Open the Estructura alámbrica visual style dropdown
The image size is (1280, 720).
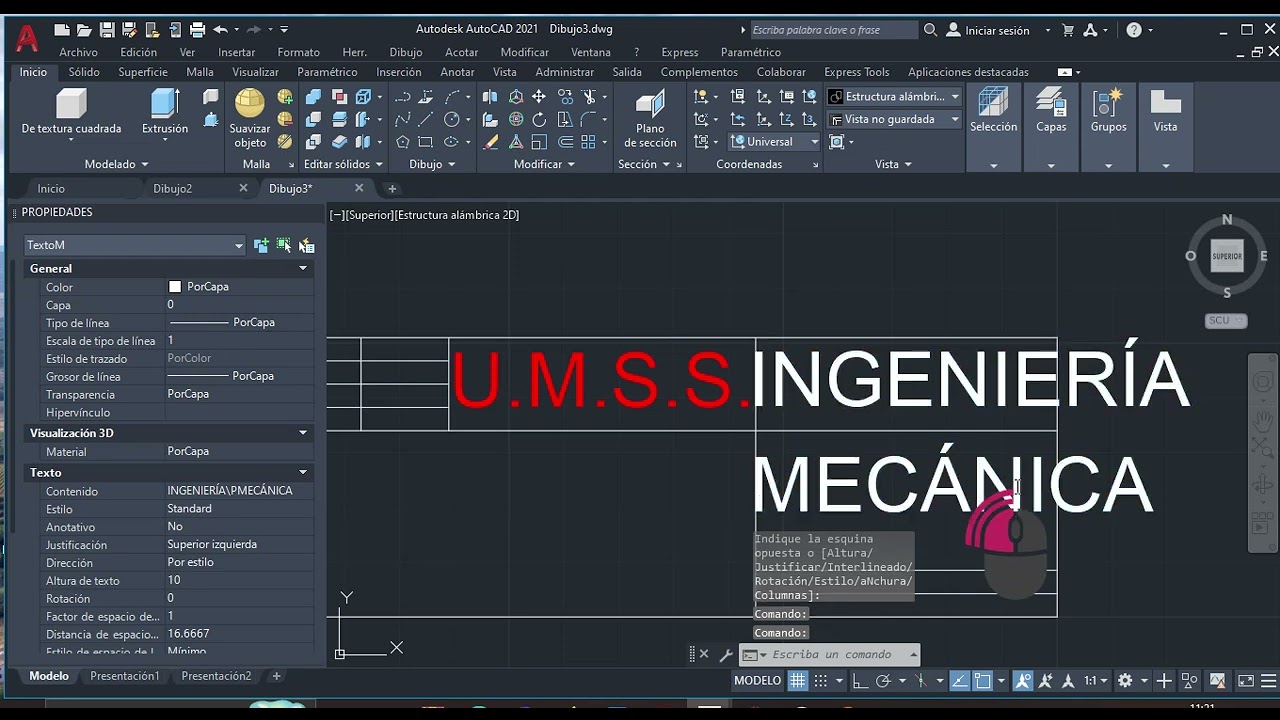pyautogui.click(x=895, y=97)
